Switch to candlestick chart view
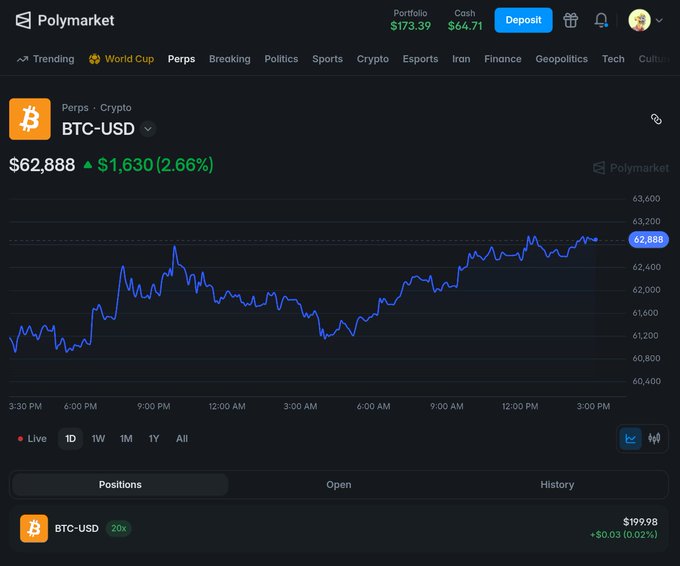Image resolution: width=680 pixels, height=566 pixels. tap(654, 438)
